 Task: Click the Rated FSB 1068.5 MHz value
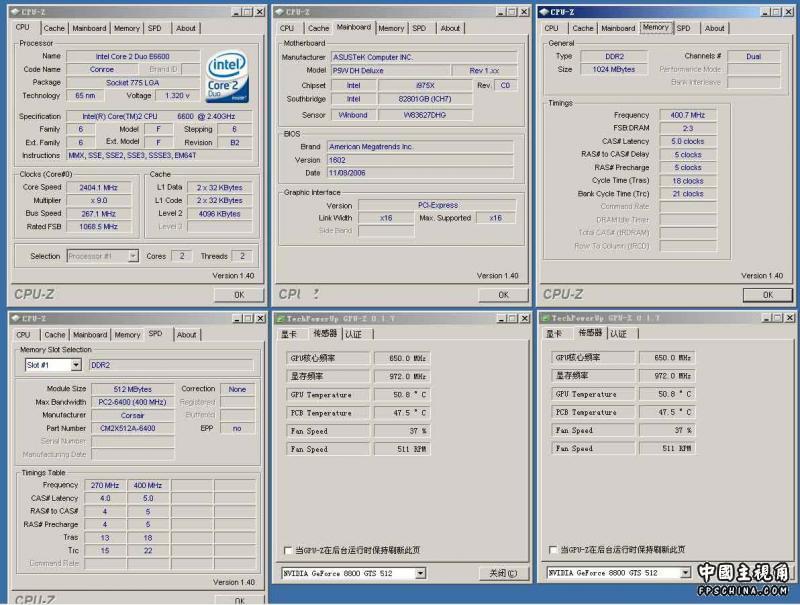98,226
